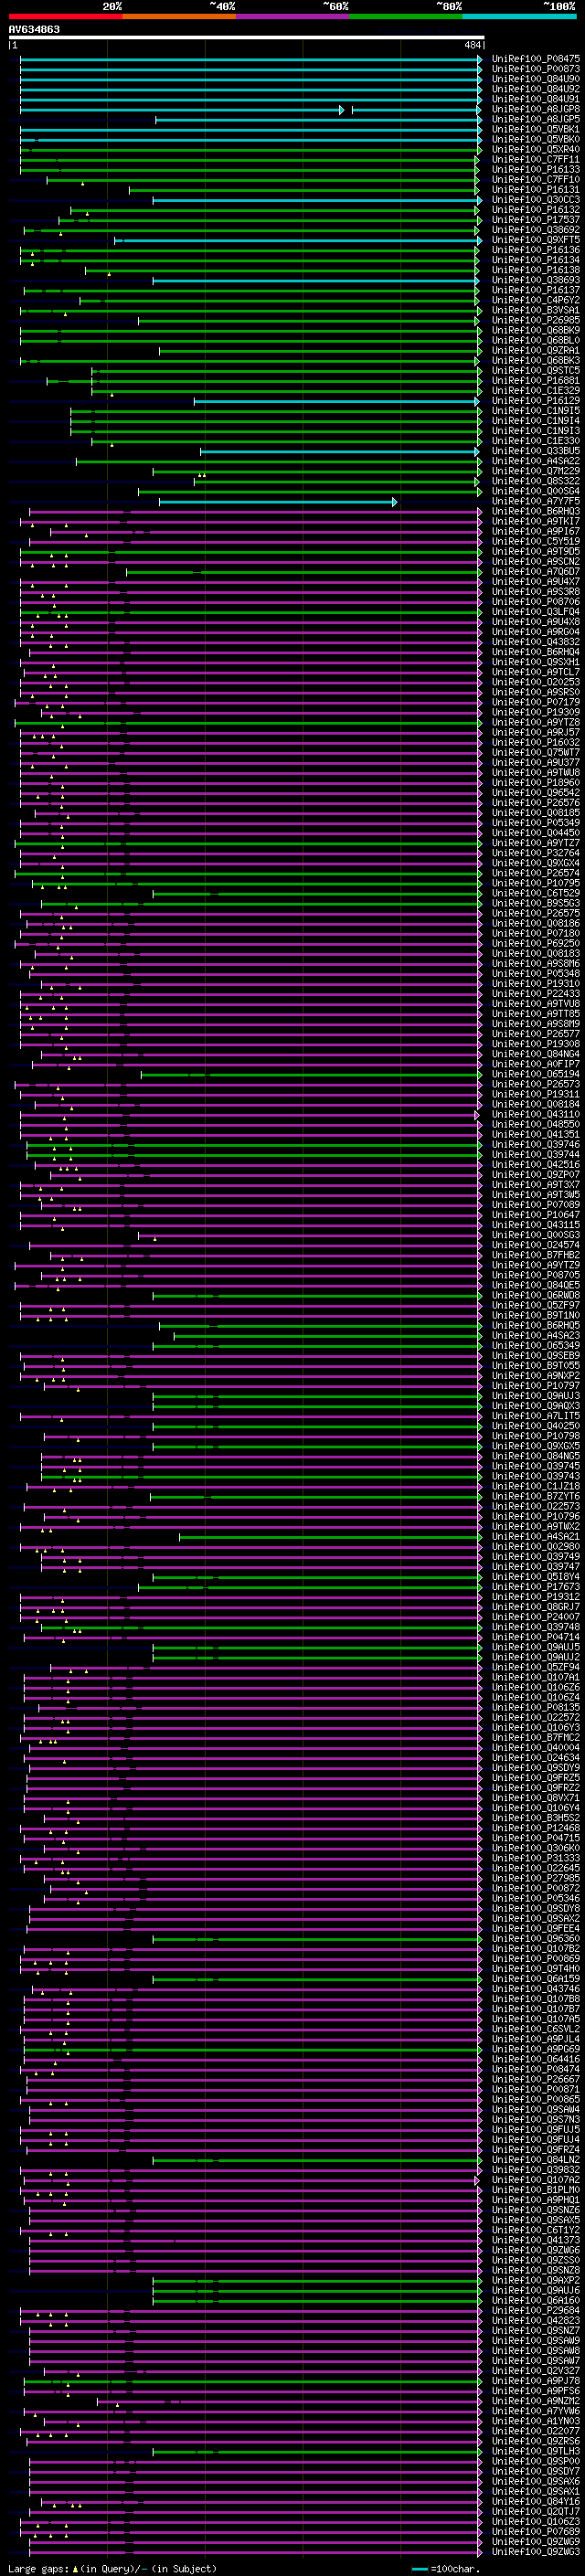Click the UniRef100_Q33BU5 label
Screen dimensions: 585x2576
tap(536, 451)
